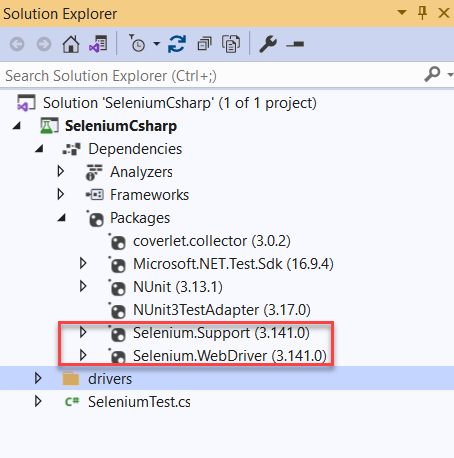This screenshot has width=454, height=458.
Task: Click the NUnit package icon
Action: click(x=117, y=288)
